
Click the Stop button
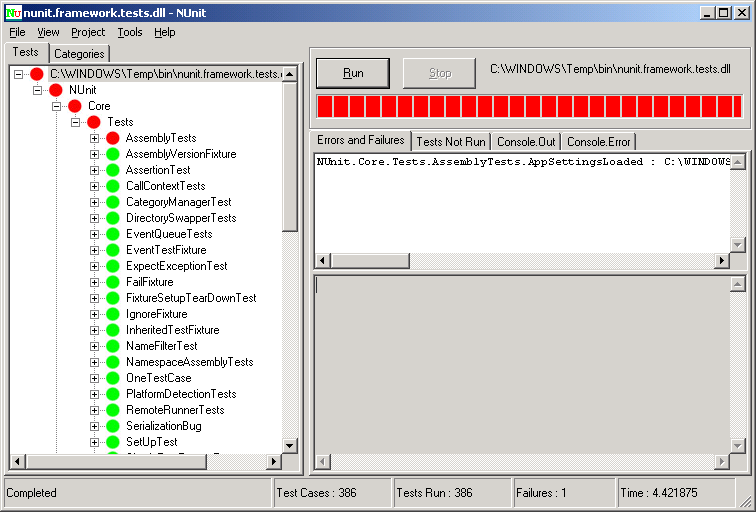[439, 73]
